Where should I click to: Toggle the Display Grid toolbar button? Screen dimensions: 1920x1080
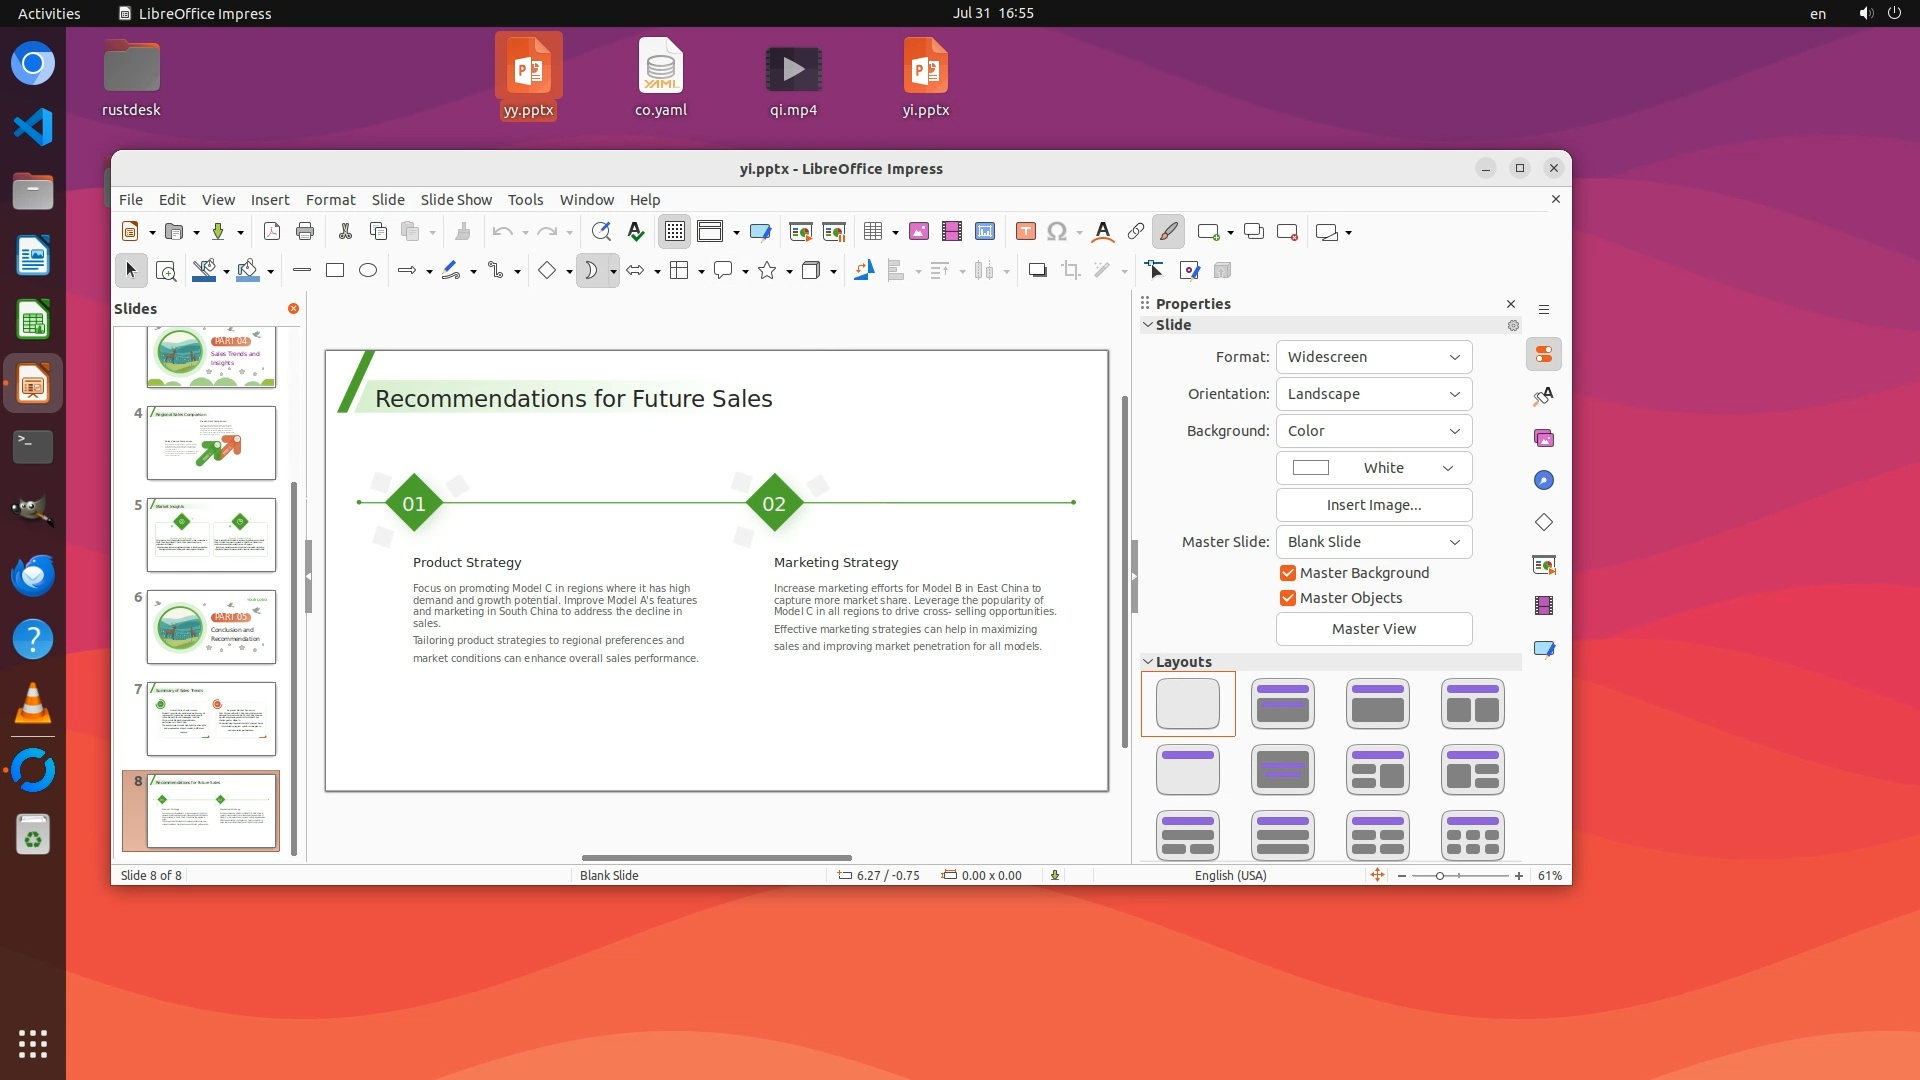pyautogui.click(x=675, y=232)
